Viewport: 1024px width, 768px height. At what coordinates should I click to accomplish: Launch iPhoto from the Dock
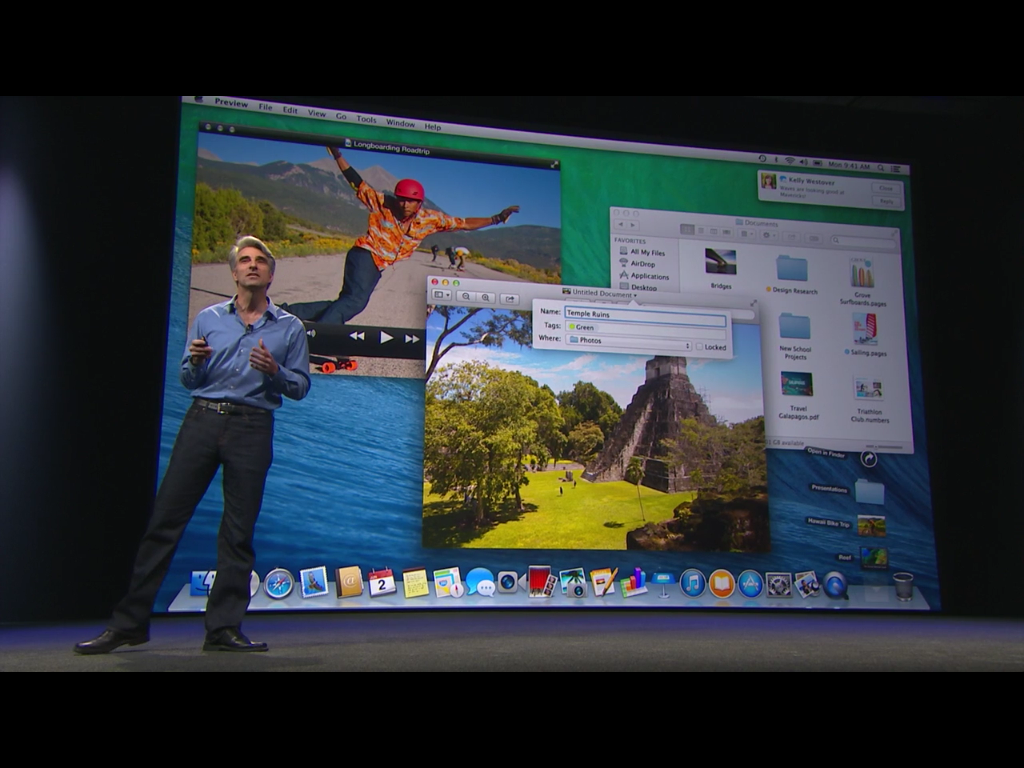click(x=573, y=583)
